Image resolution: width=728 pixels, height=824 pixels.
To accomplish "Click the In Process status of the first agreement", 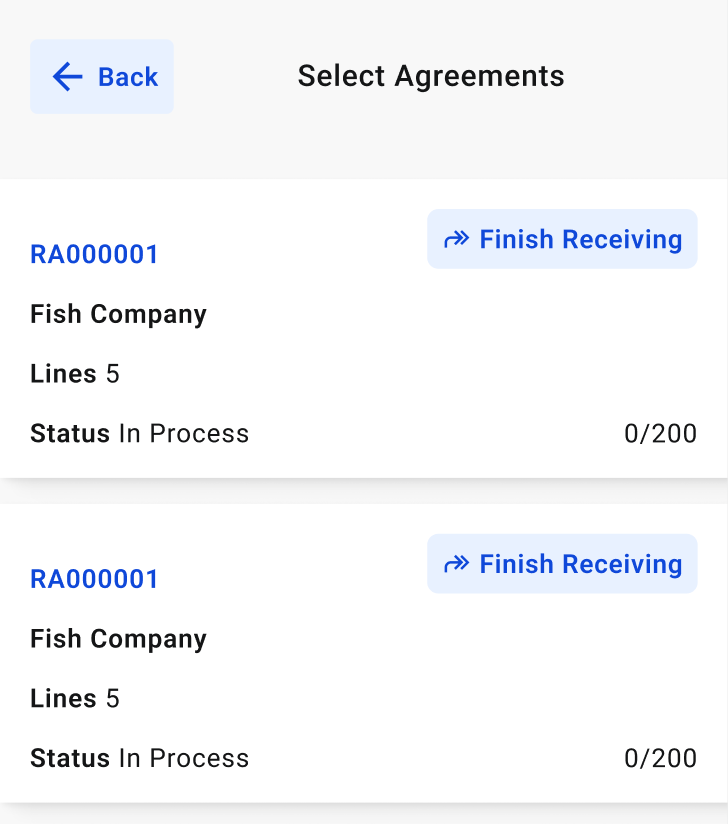I will [184, 434].
